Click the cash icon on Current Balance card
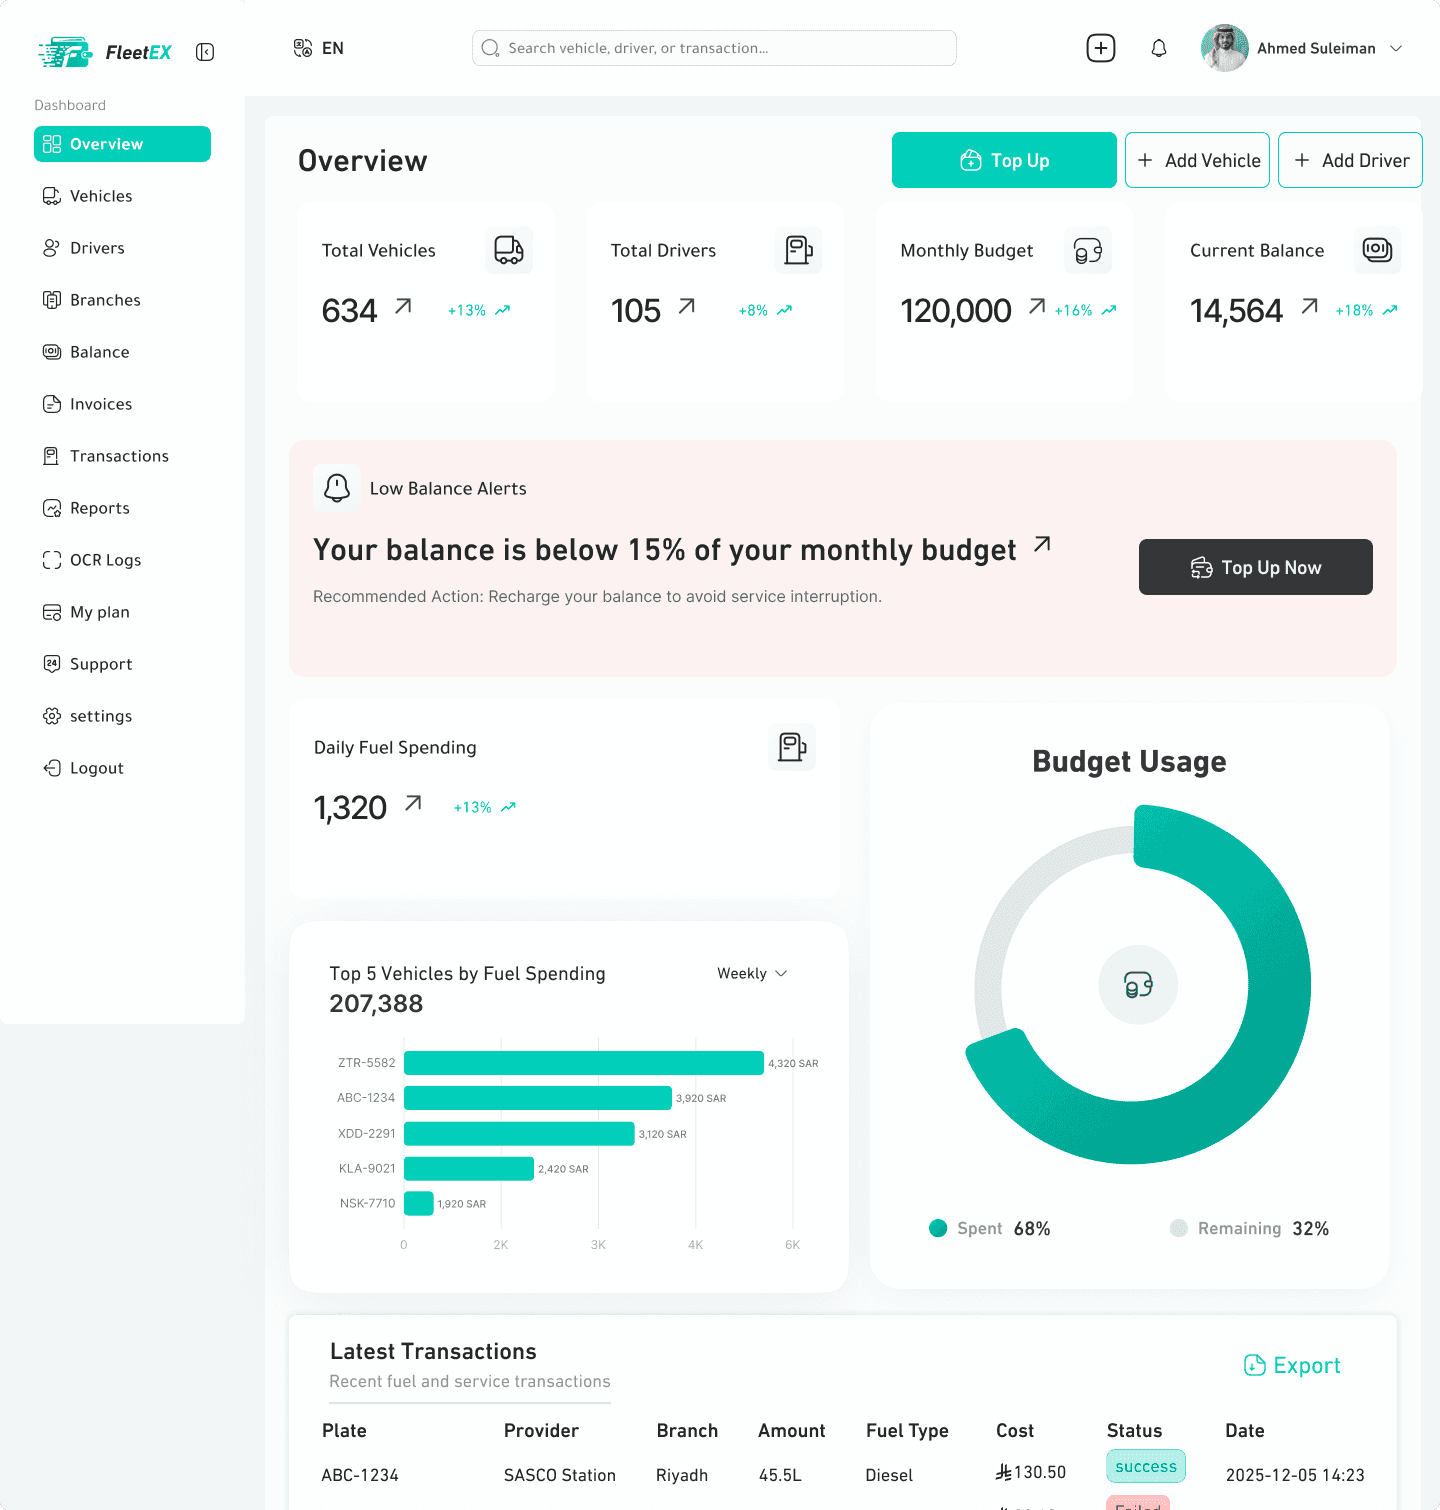 click(1378, 250)
